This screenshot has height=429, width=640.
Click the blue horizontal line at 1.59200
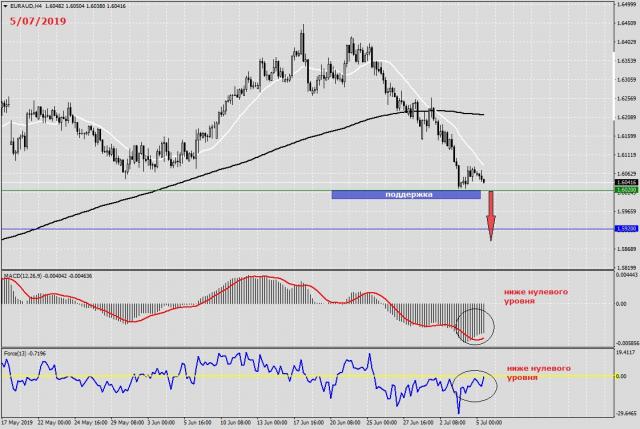click(x=200, y=229)
